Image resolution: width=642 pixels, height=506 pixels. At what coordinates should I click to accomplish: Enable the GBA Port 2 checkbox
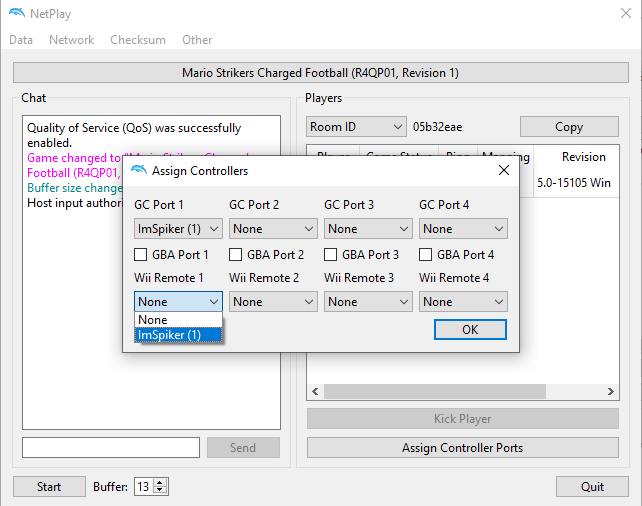pos(235,255)
